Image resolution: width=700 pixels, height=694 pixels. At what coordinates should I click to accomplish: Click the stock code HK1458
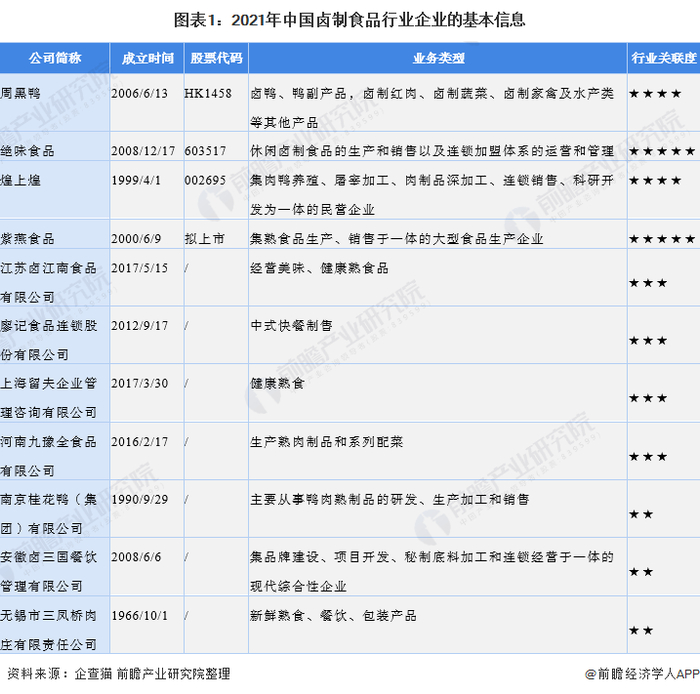tap(208, 93)
